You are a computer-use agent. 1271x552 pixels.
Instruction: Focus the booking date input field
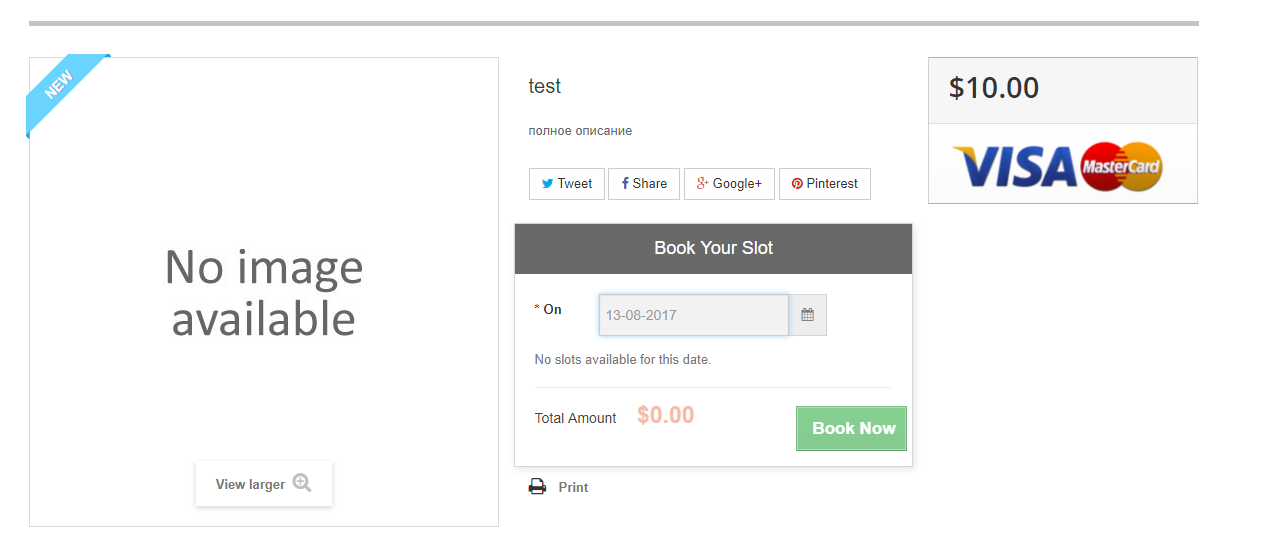point(693,315)
